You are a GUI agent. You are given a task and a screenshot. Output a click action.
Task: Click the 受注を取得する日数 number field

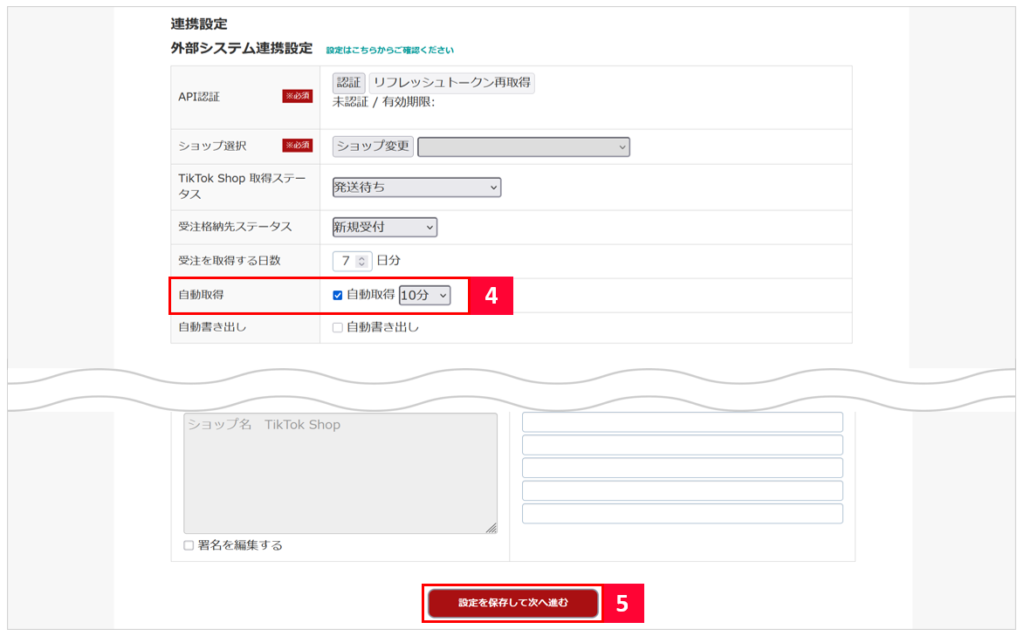346,261
